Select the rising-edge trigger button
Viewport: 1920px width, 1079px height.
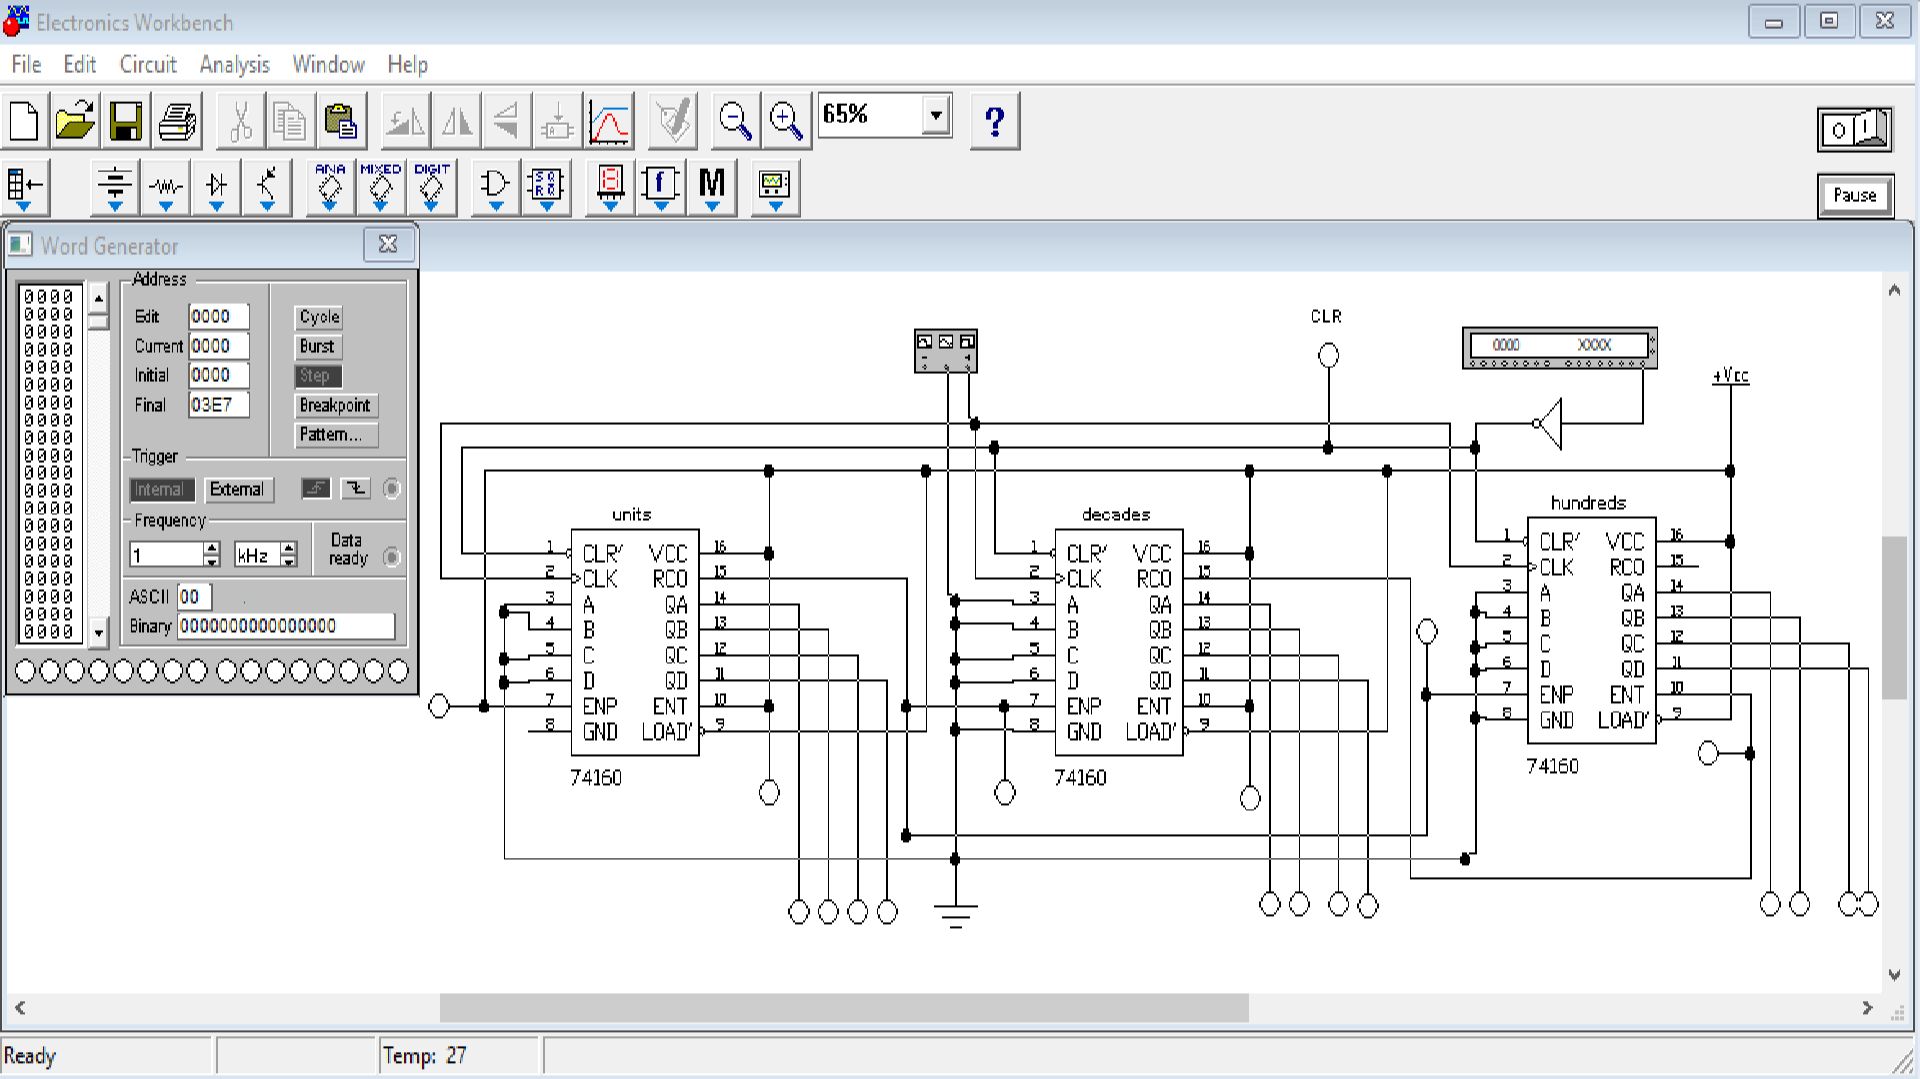click(316, 488)
